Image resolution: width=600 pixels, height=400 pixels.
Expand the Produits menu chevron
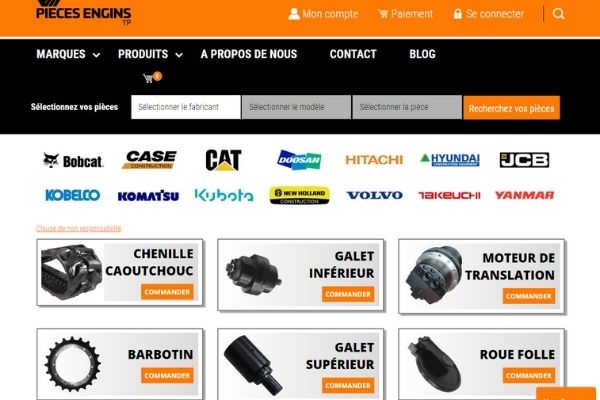179,55
